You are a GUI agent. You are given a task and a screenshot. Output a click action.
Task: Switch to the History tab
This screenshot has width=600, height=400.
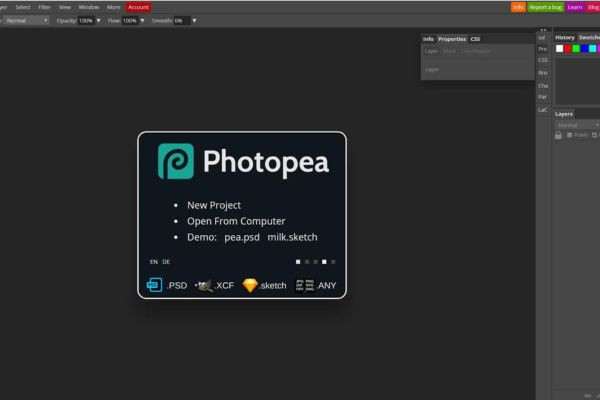[565, 38]
